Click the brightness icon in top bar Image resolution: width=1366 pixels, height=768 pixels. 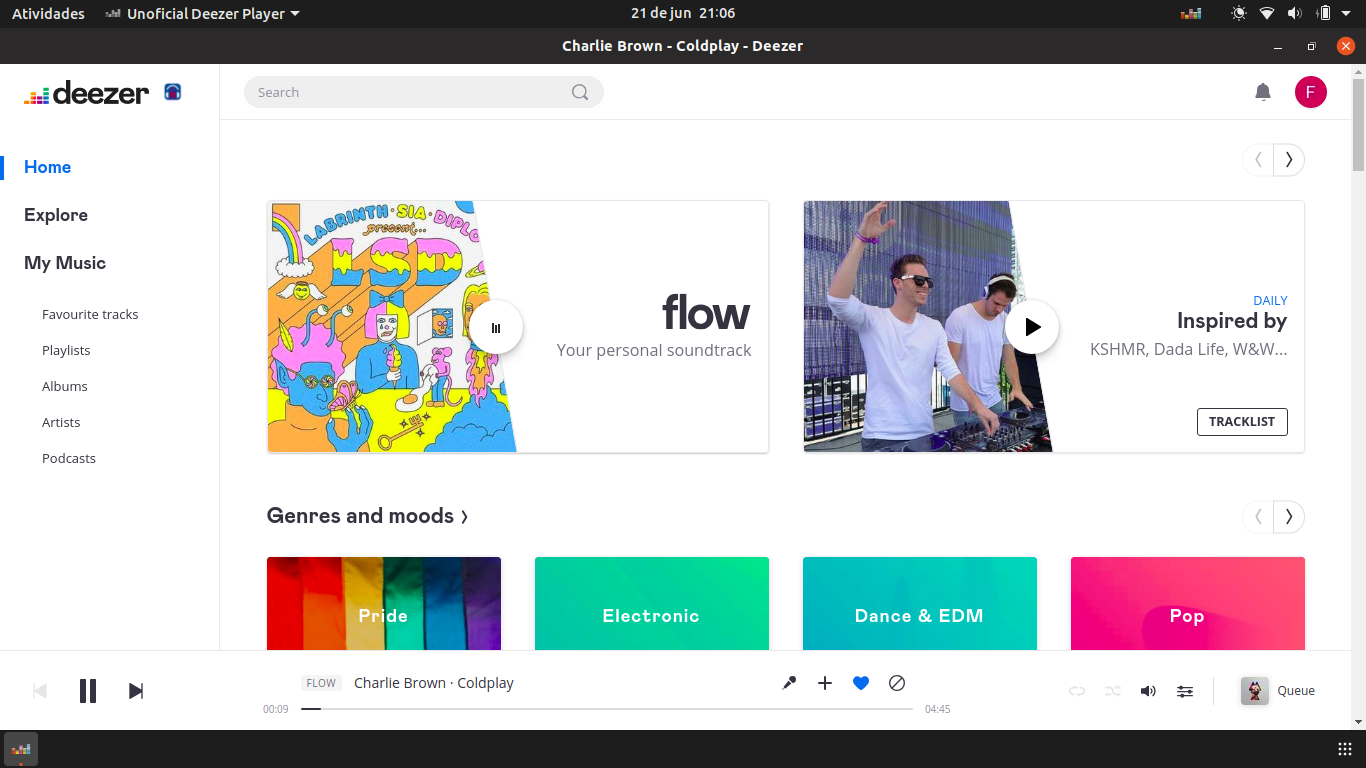[1239, 14]
